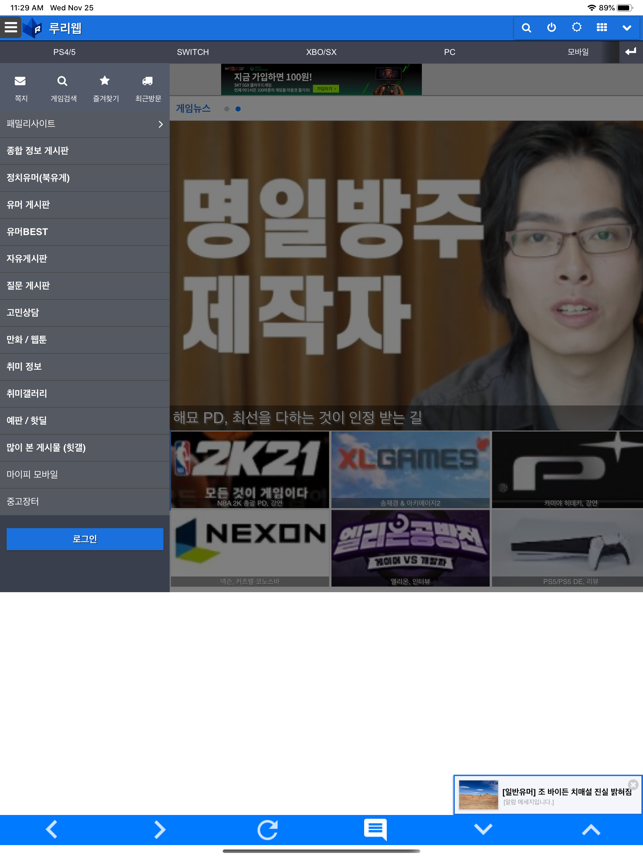Select the SWITCH tab
This screenshot has width=643, height=858.
[x=193, y=52]
